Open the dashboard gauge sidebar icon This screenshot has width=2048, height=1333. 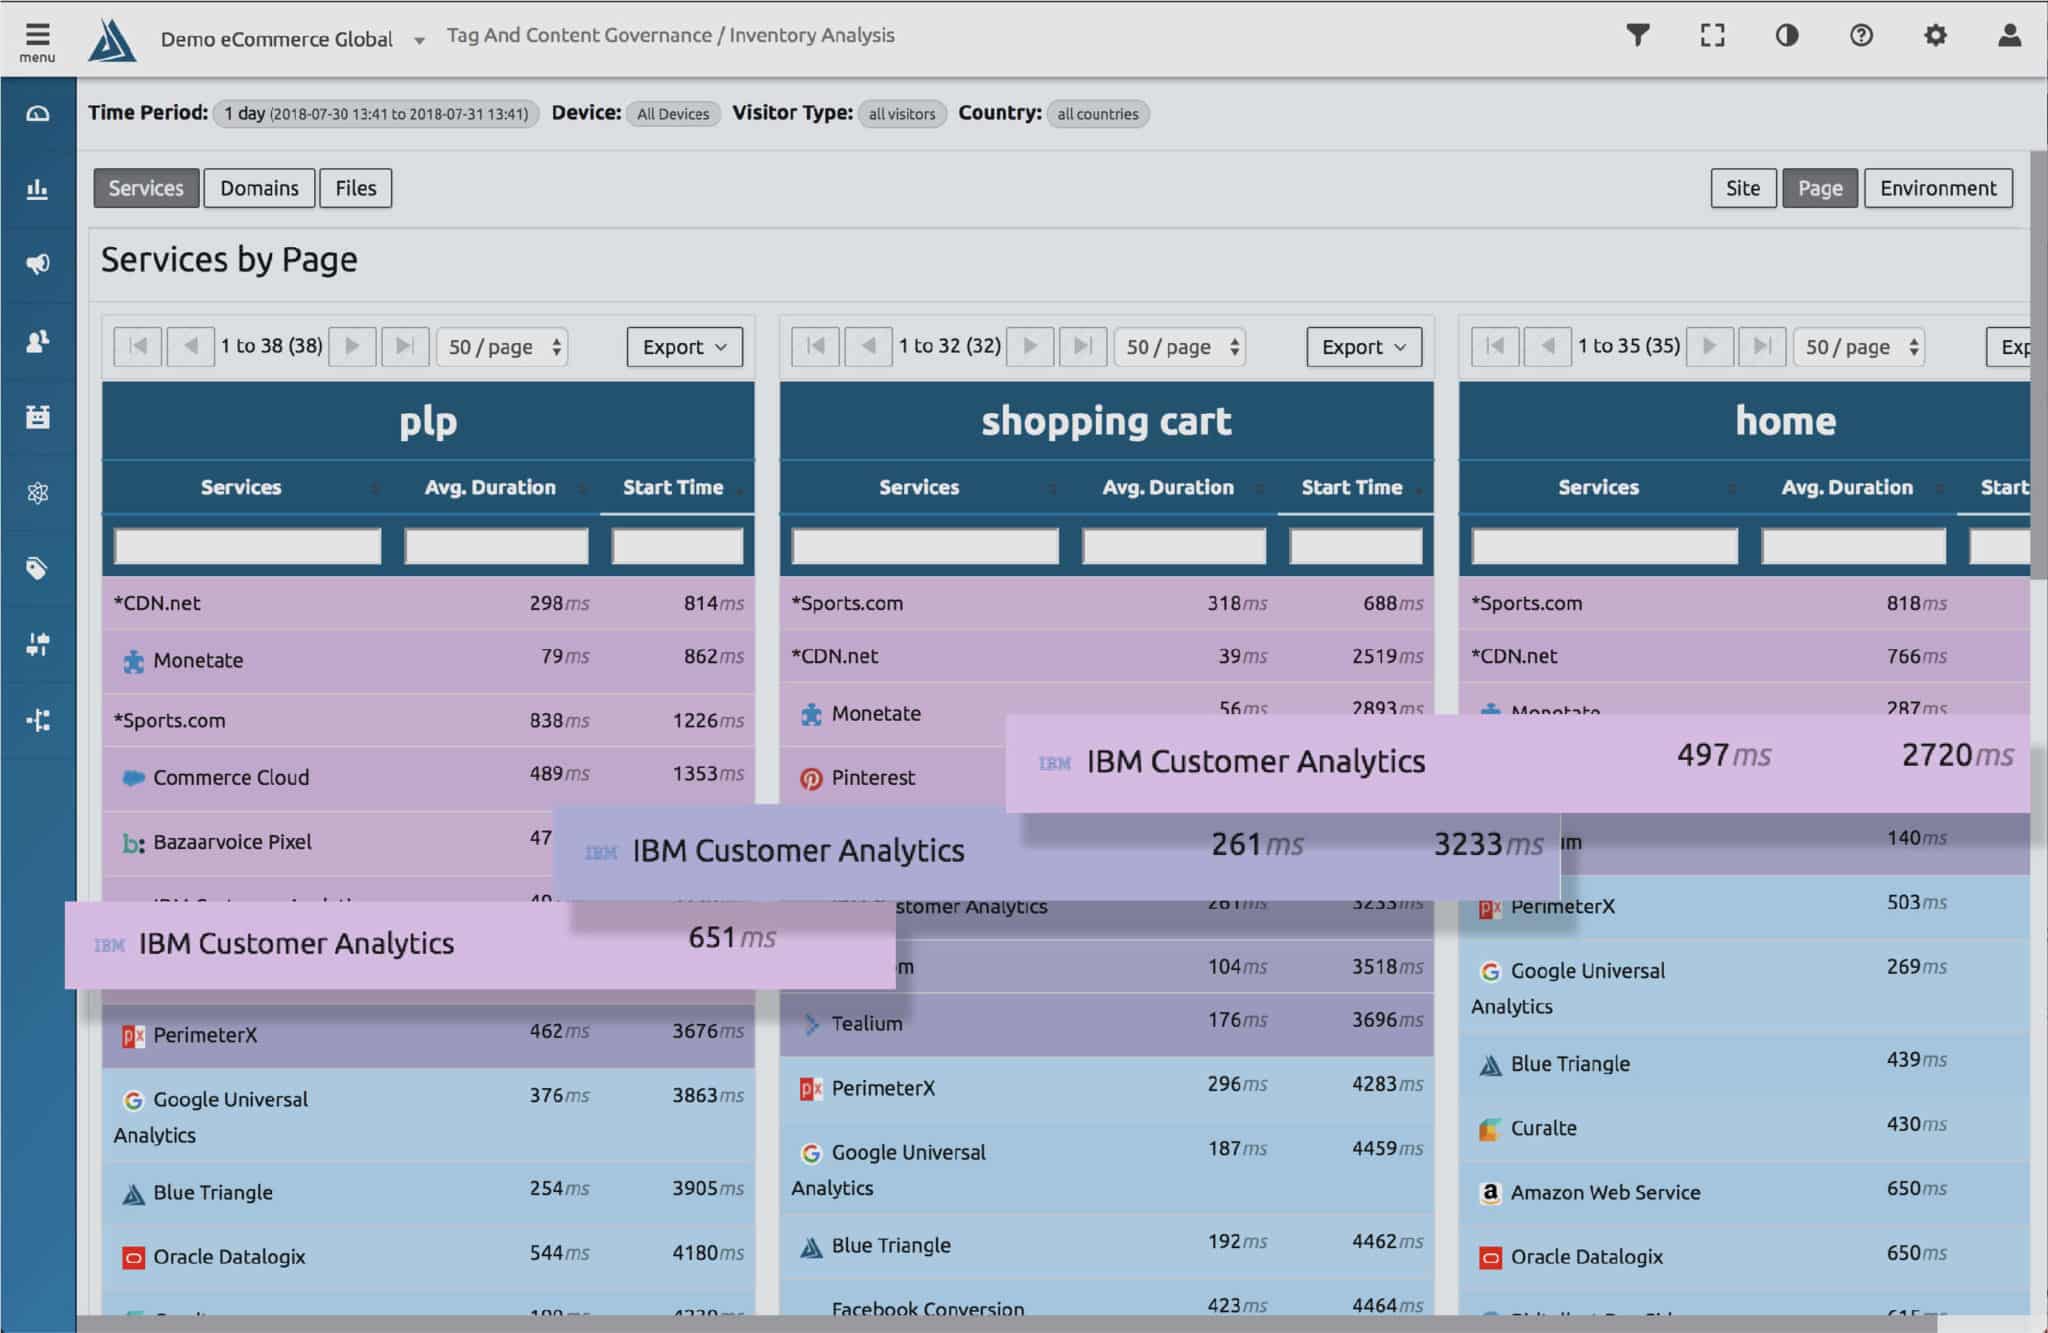38,113
